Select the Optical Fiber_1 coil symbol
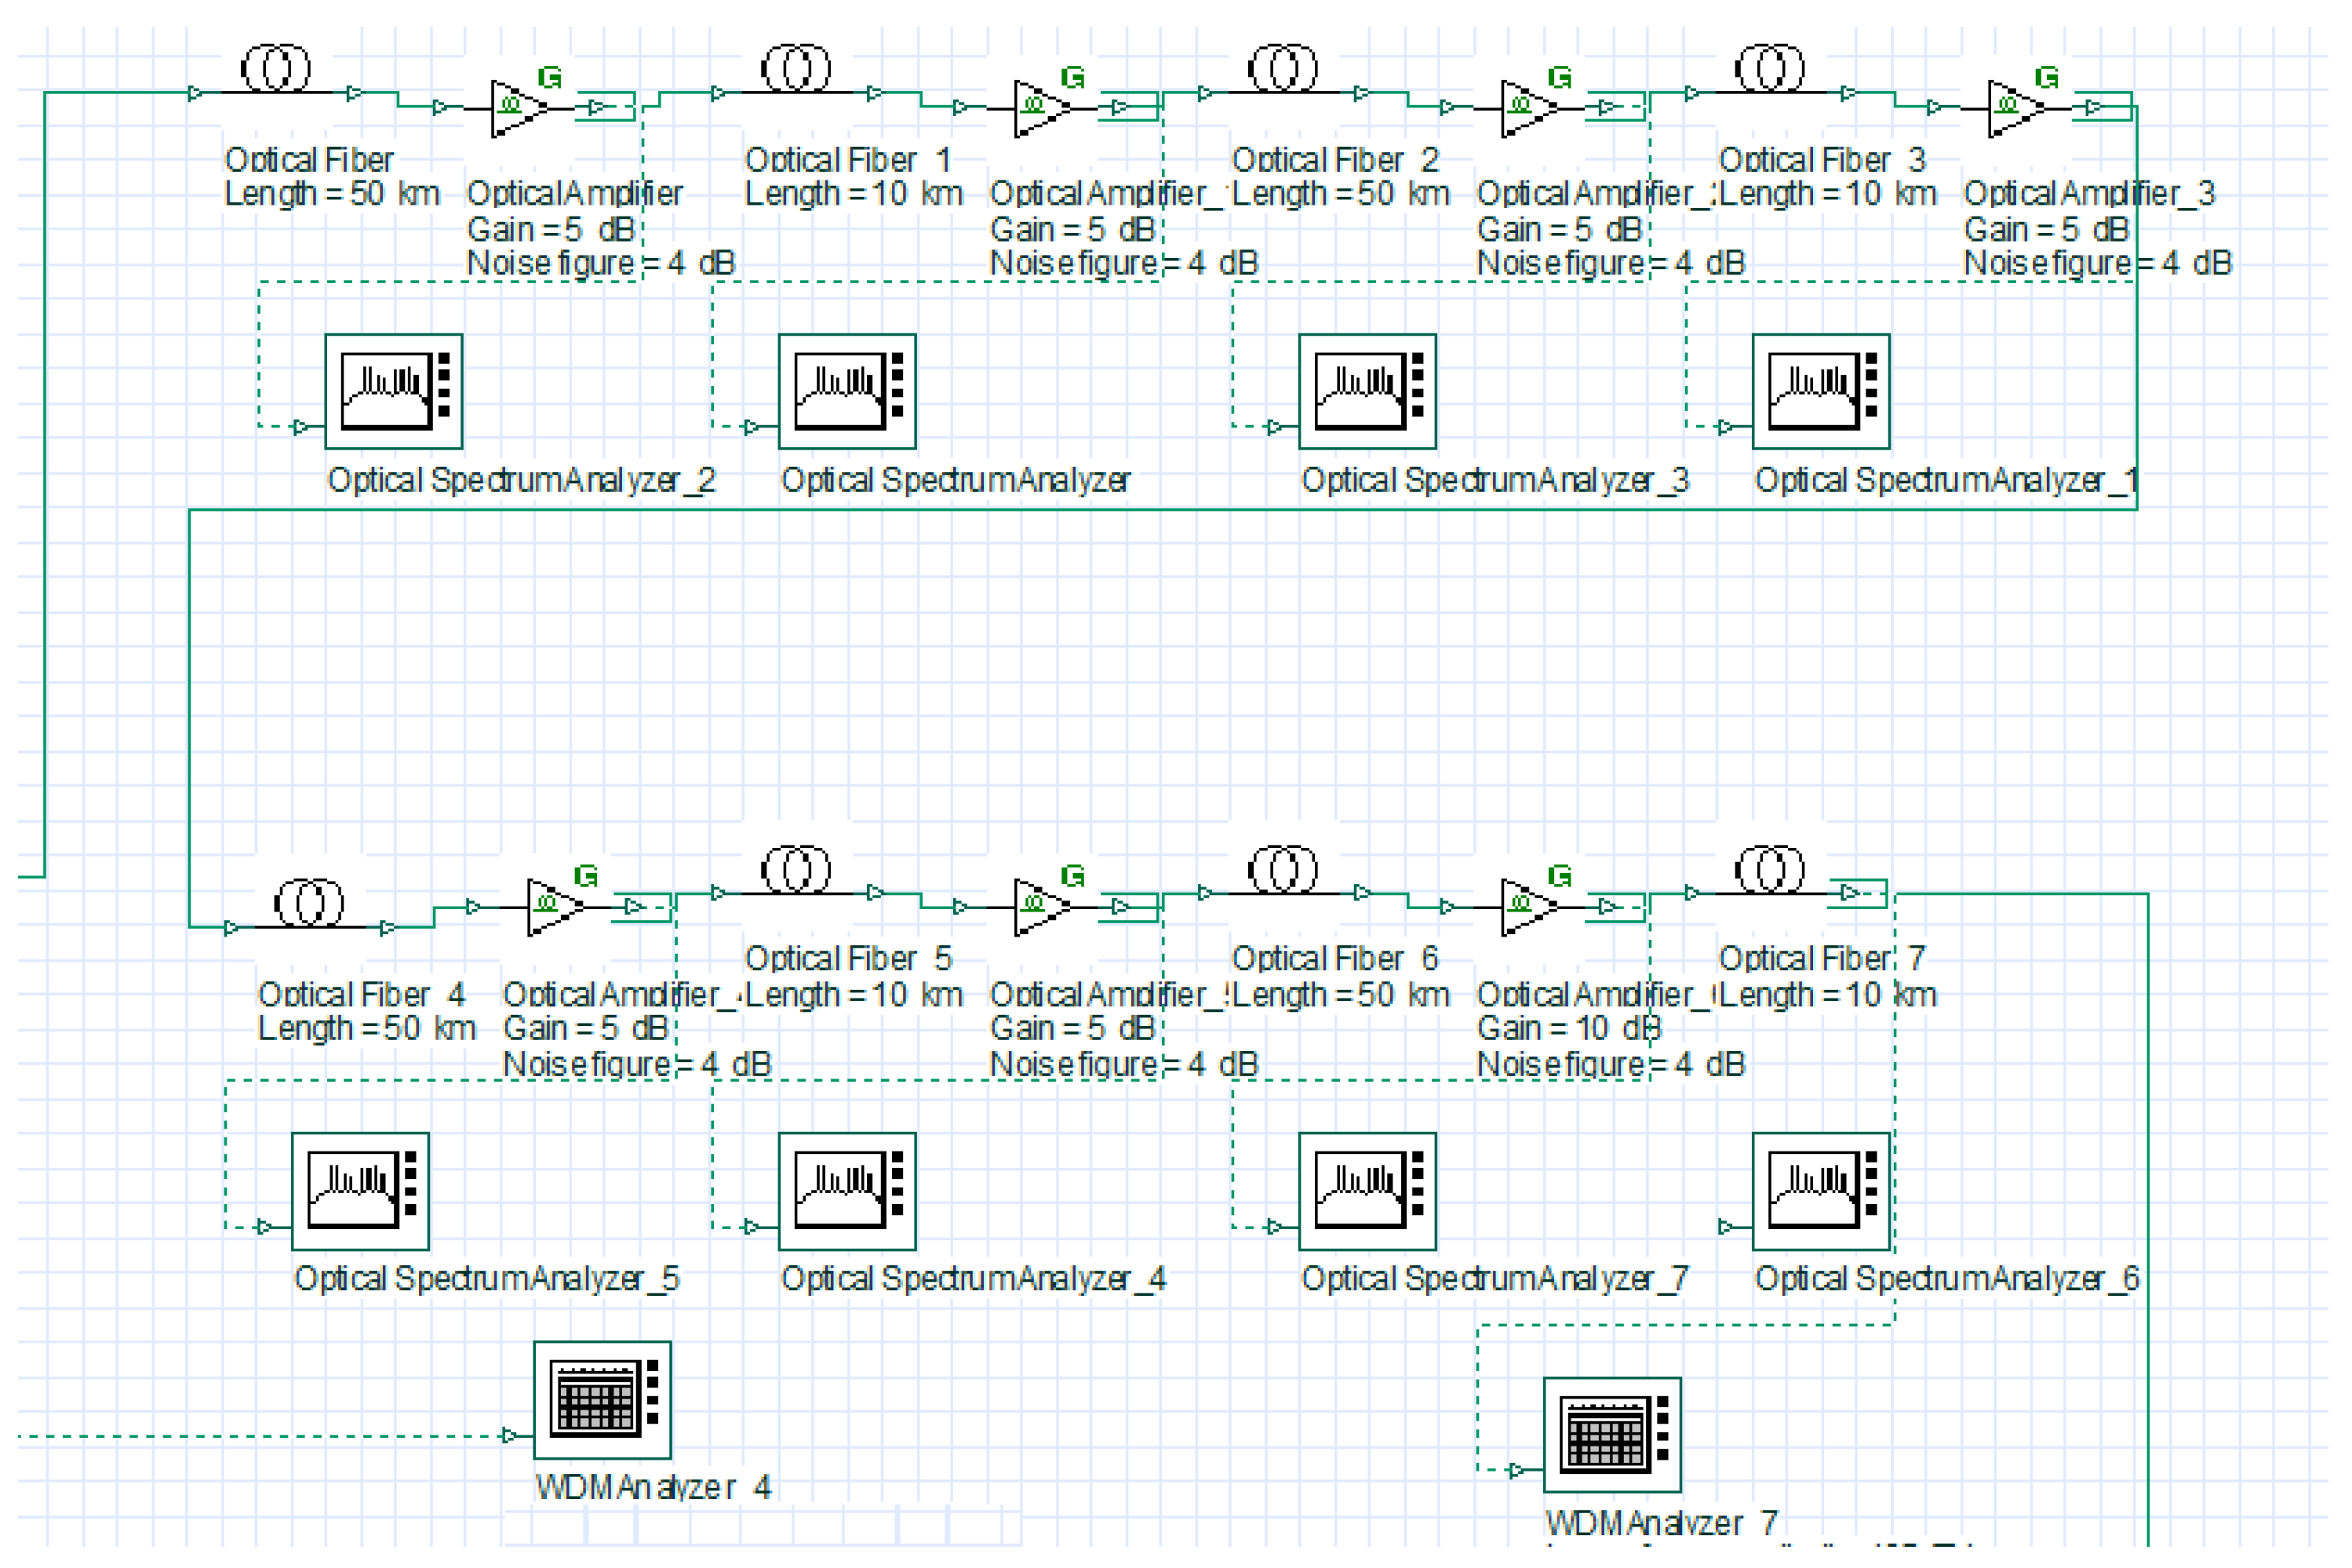The width and height of the screenshot is (2352, 1568). (796, 69)
